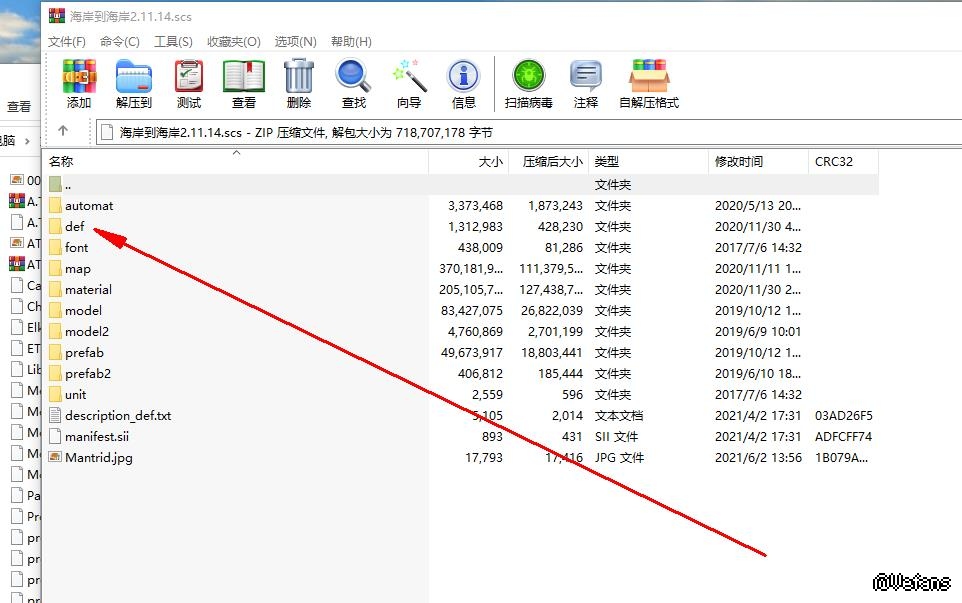Click the 查找 (Find) magnifier icon

tap(354, 78)
